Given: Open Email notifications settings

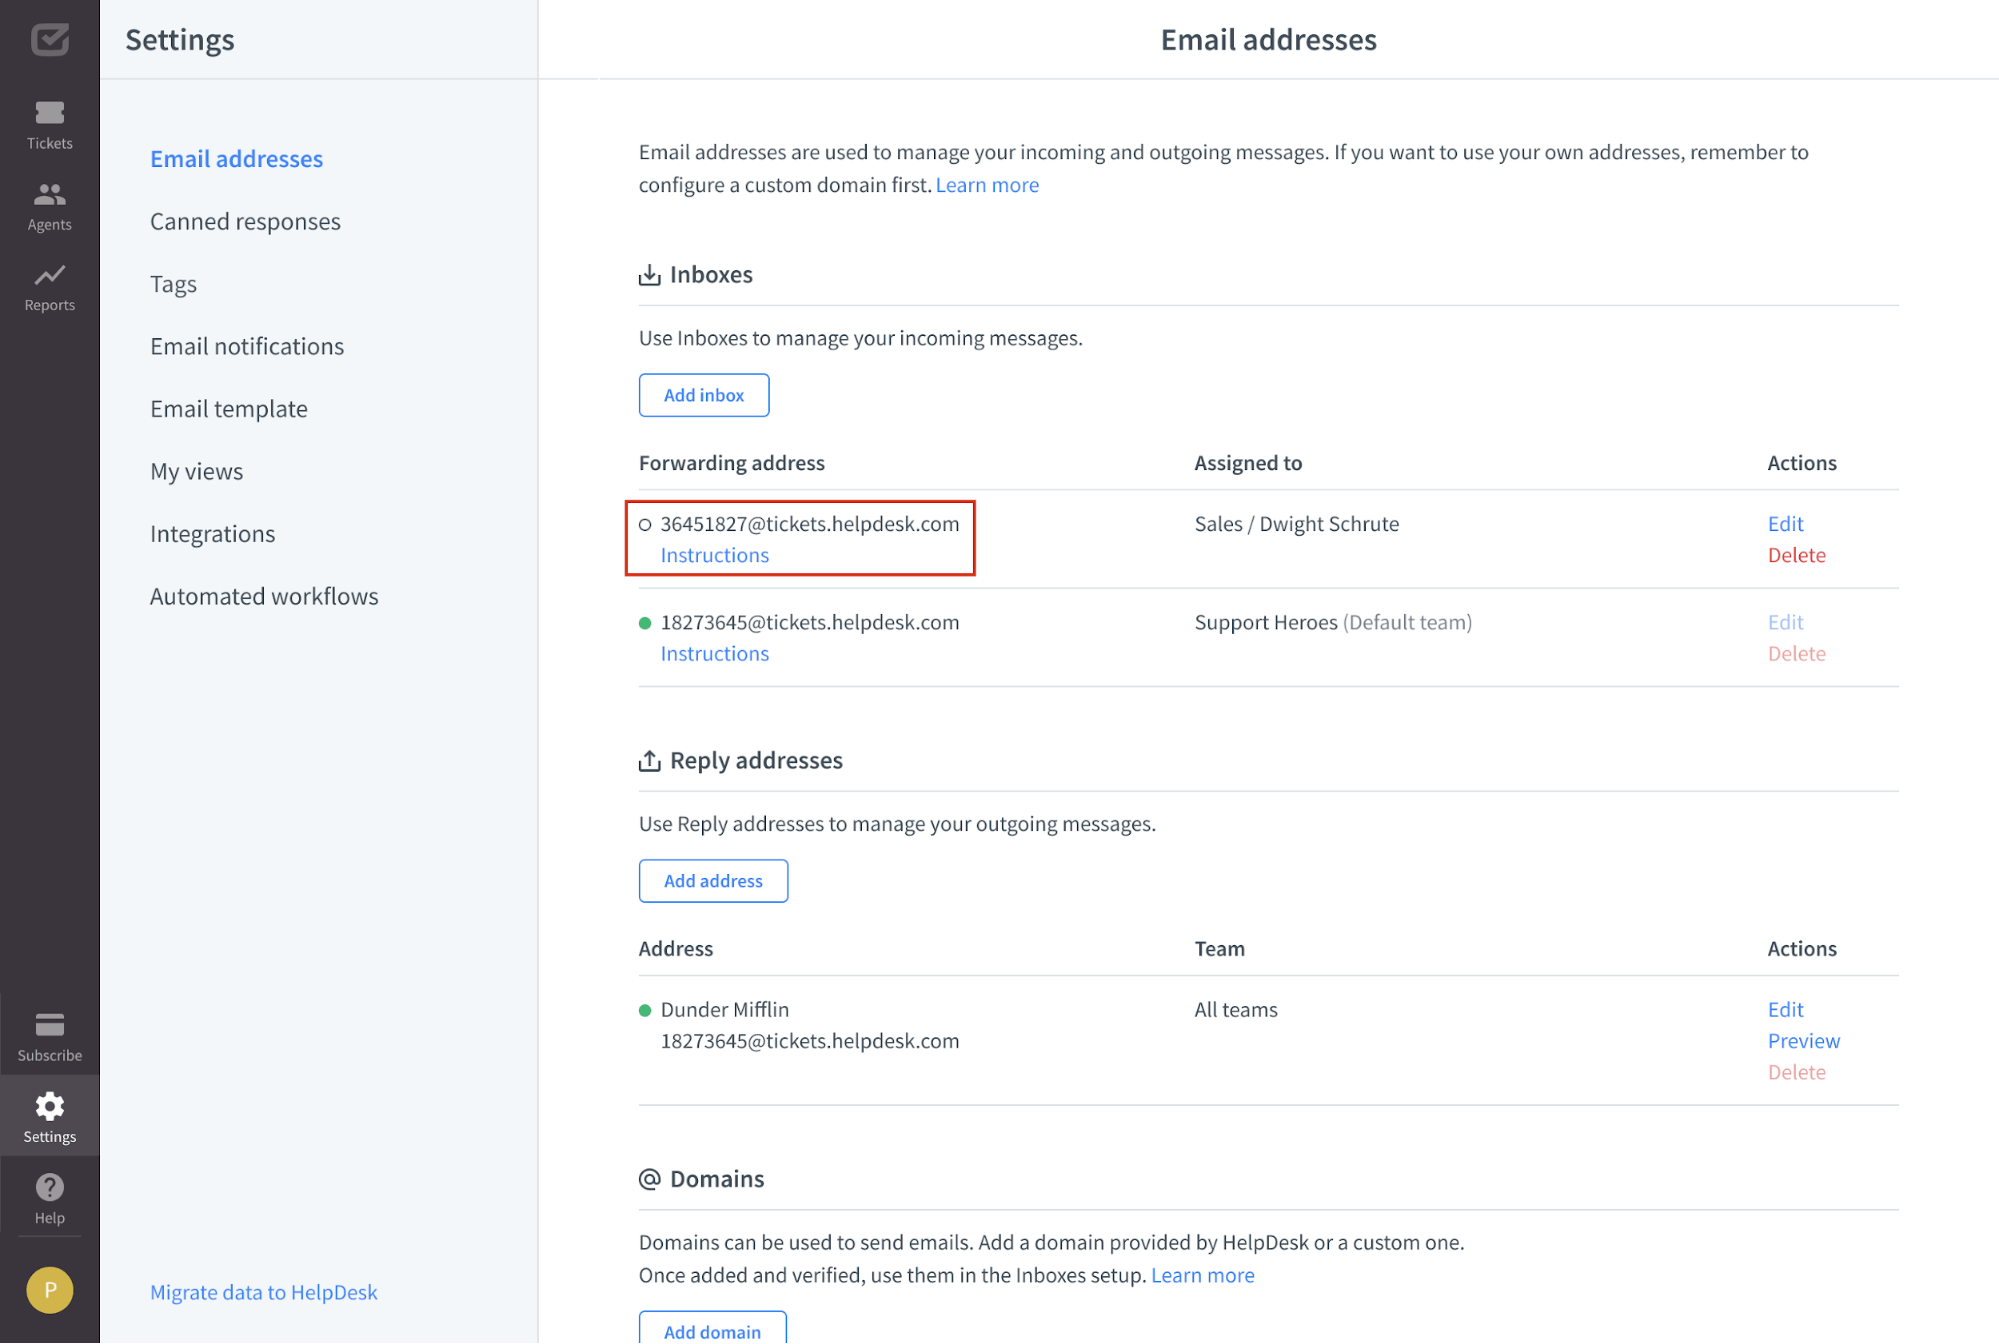Looking at the screenshot, I should [247, 346].
